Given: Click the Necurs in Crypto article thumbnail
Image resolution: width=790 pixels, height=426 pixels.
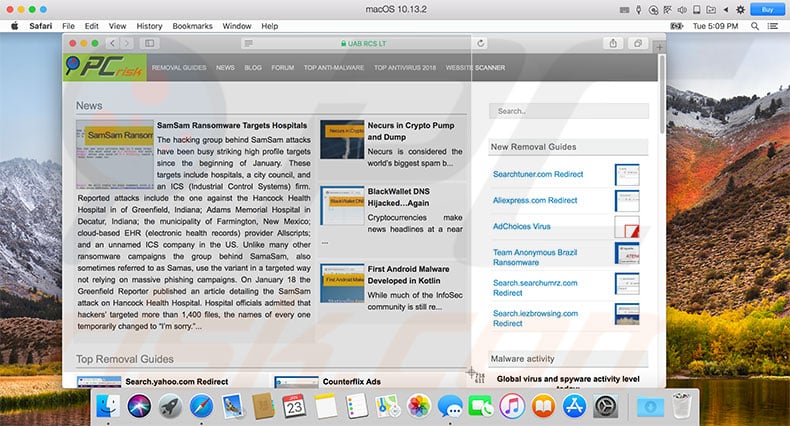Looking at the screenshot, I should coord(342,139).
